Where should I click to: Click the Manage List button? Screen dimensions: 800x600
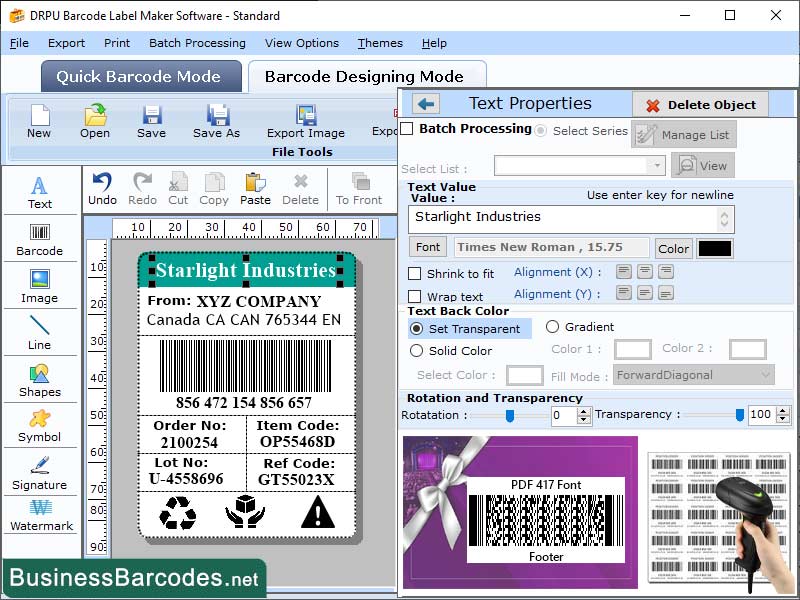(x=686, y=133)
